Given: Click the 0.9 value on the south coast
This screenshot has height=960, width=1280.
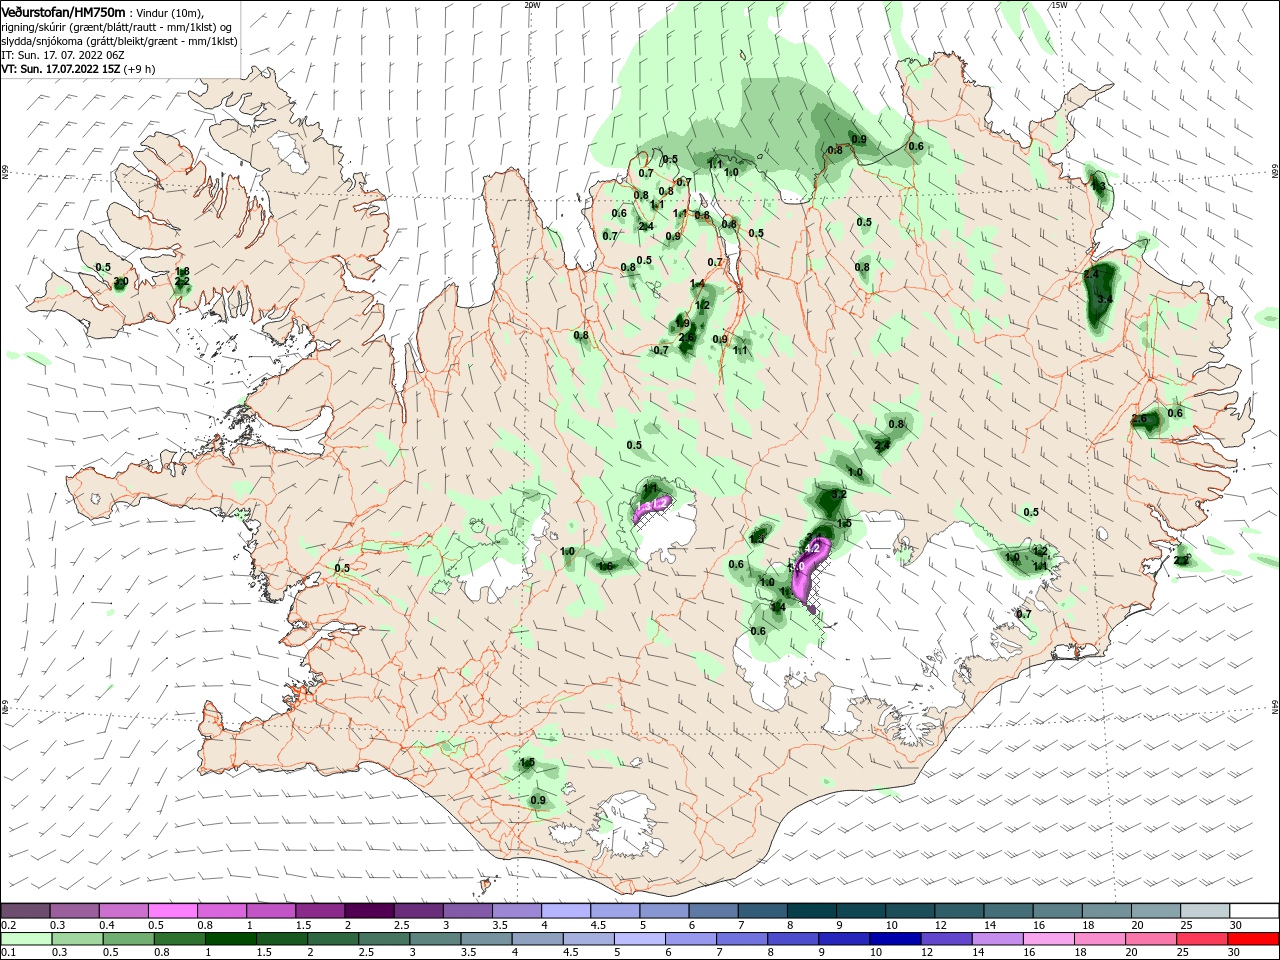Looking at the screenshot, I should 538,801.
